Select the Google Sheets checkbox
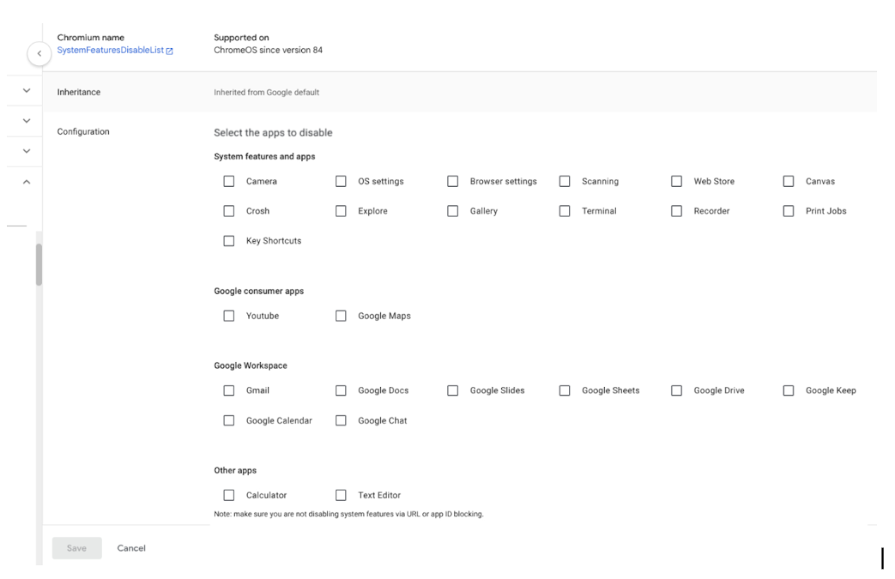The image size is (895, 579). coord(565,391)
